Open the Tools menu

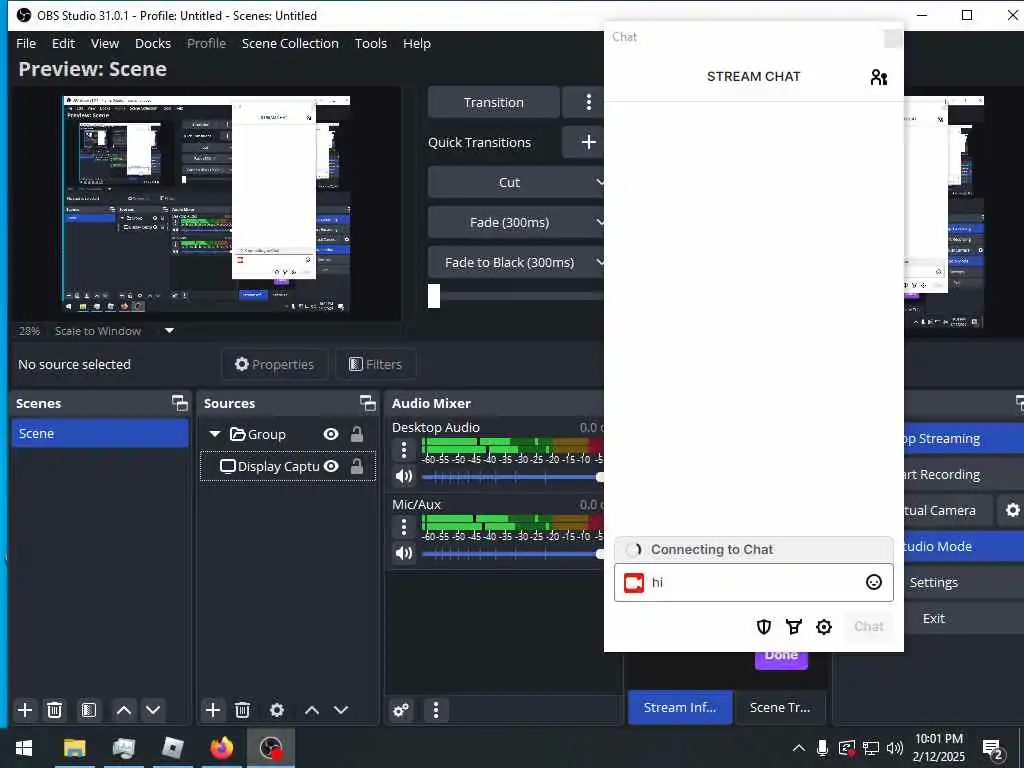[x=370, y=43]
